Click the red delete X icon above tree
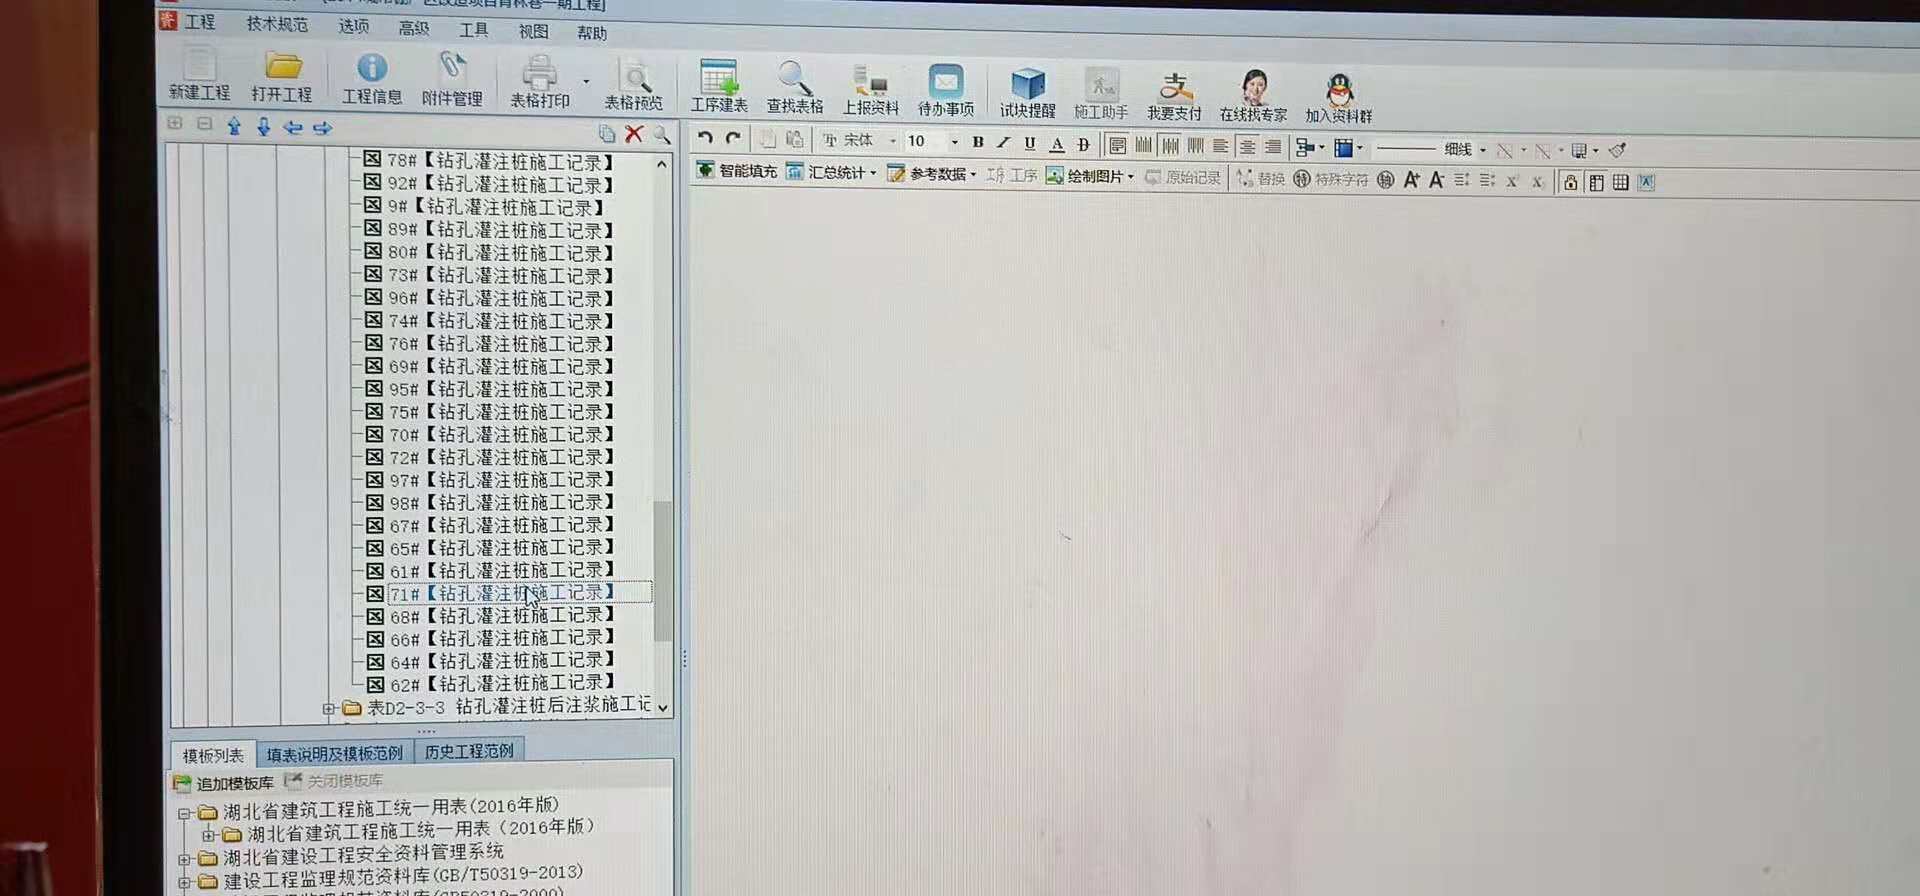Image resolution: width=1920 pixels, height=896 pixels. point(634,134)
